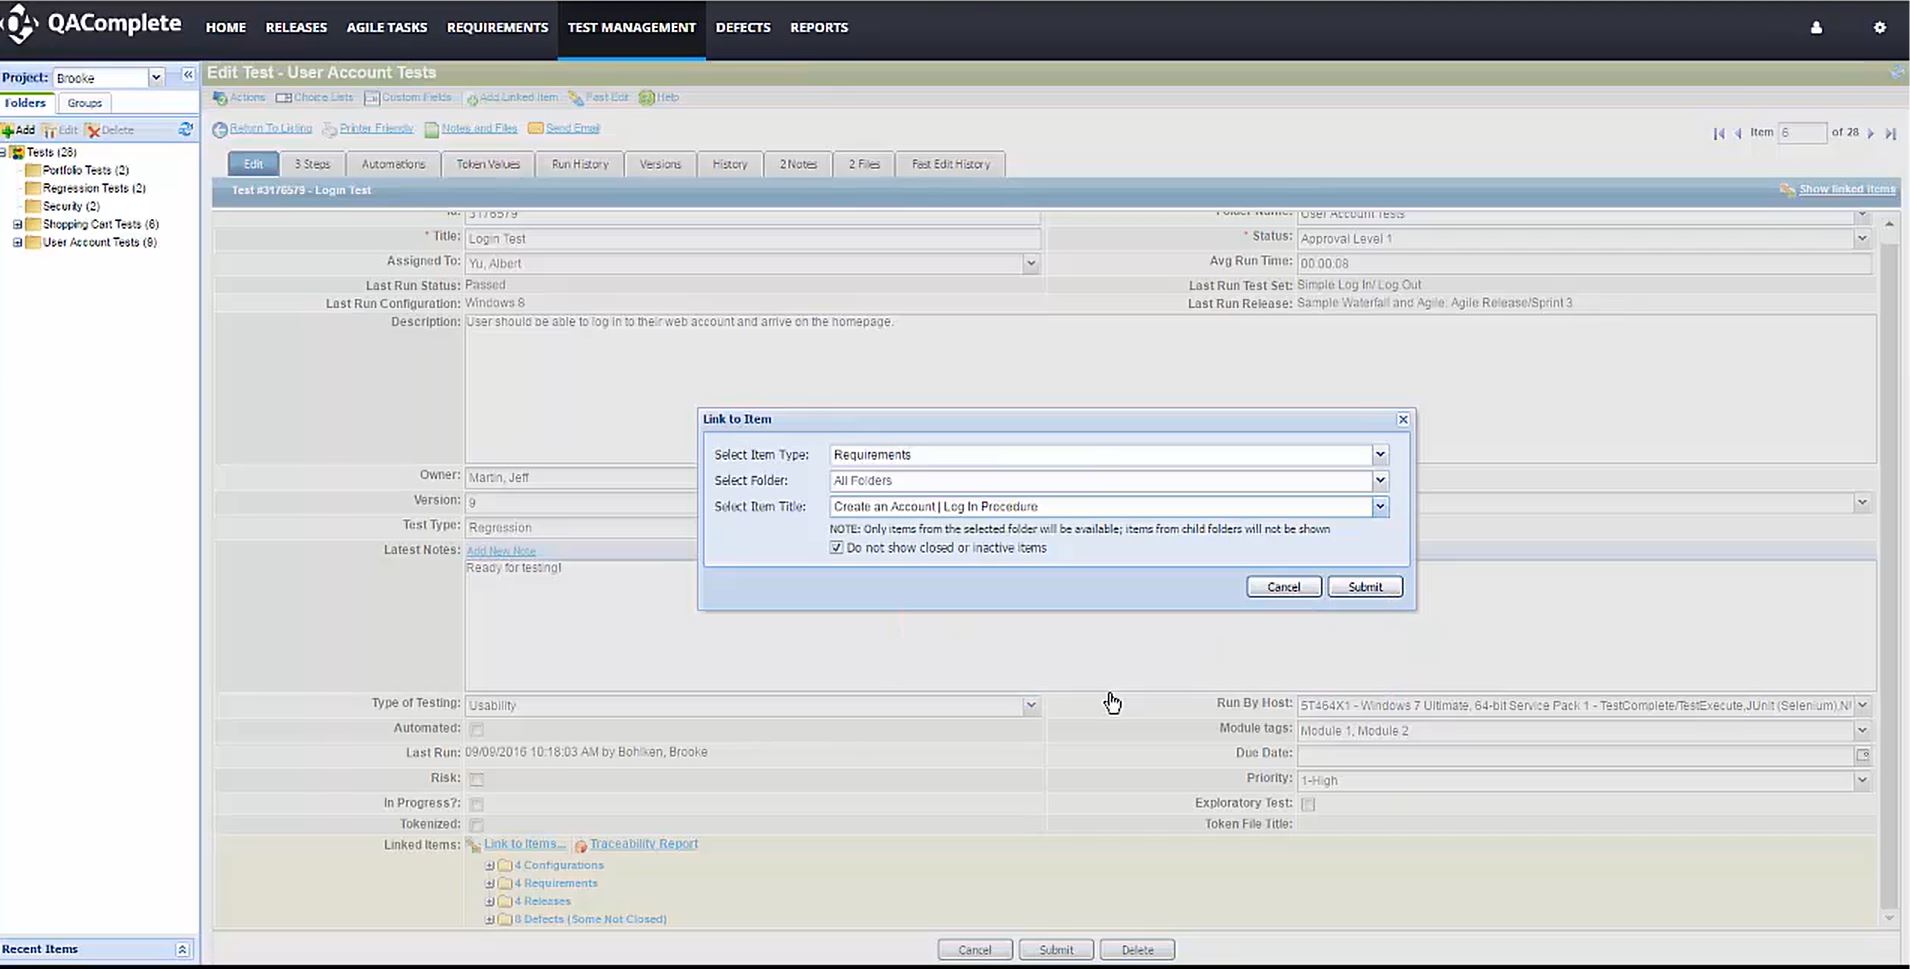1910x969 pixels.
Task: Open the Select Folder dropdown
Action: (x=1380, y=480)
